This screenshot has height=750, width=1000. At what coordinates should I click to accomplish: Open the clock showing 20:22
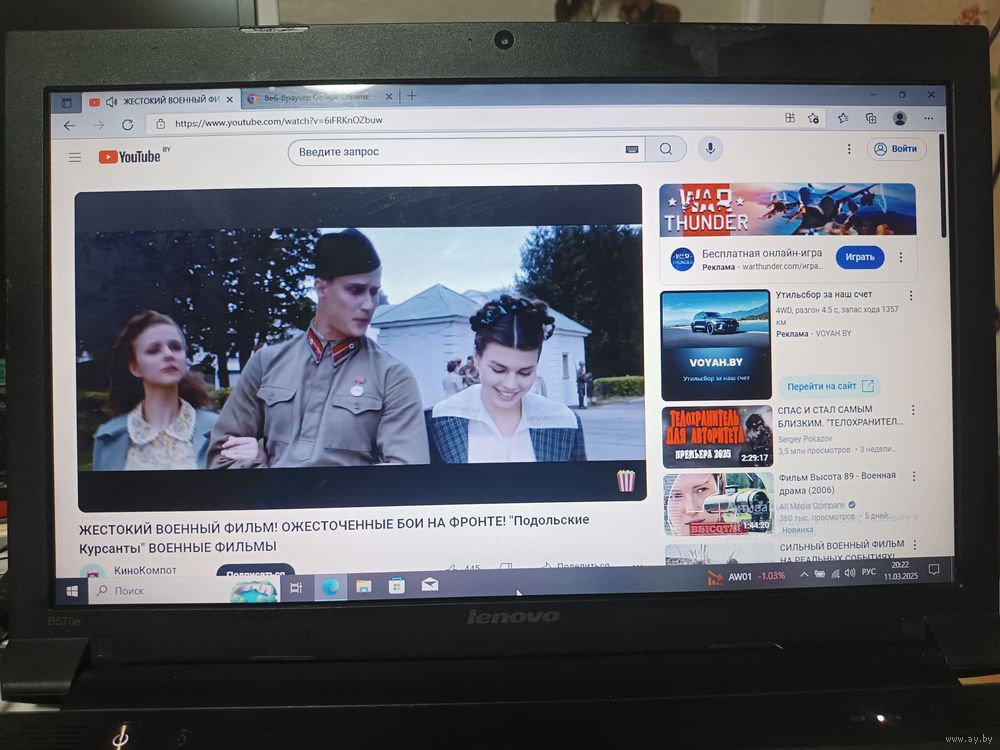pyautogui.click(x=901, y=570)
